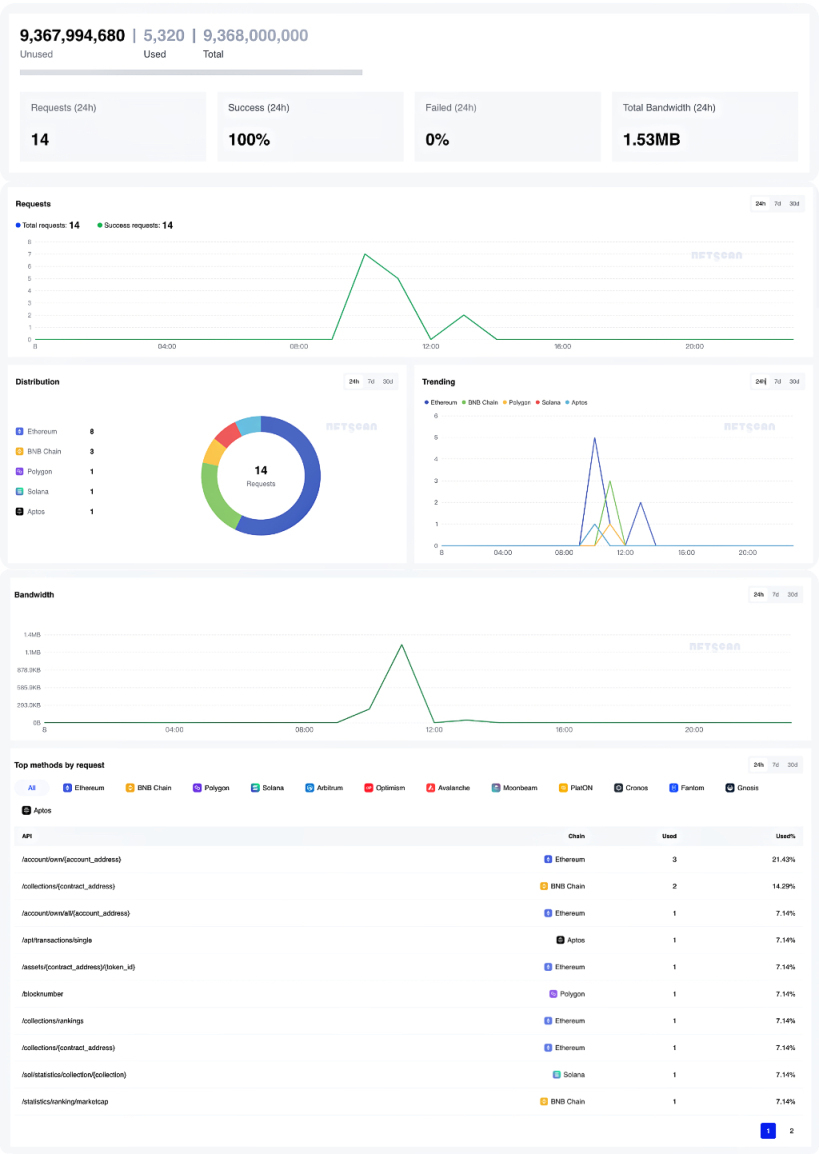Image resolution: width=819 pixels, height=1154 pixels.
Task: Filter by the Gnosis chain icon
Action: click(x=730, y=787)
